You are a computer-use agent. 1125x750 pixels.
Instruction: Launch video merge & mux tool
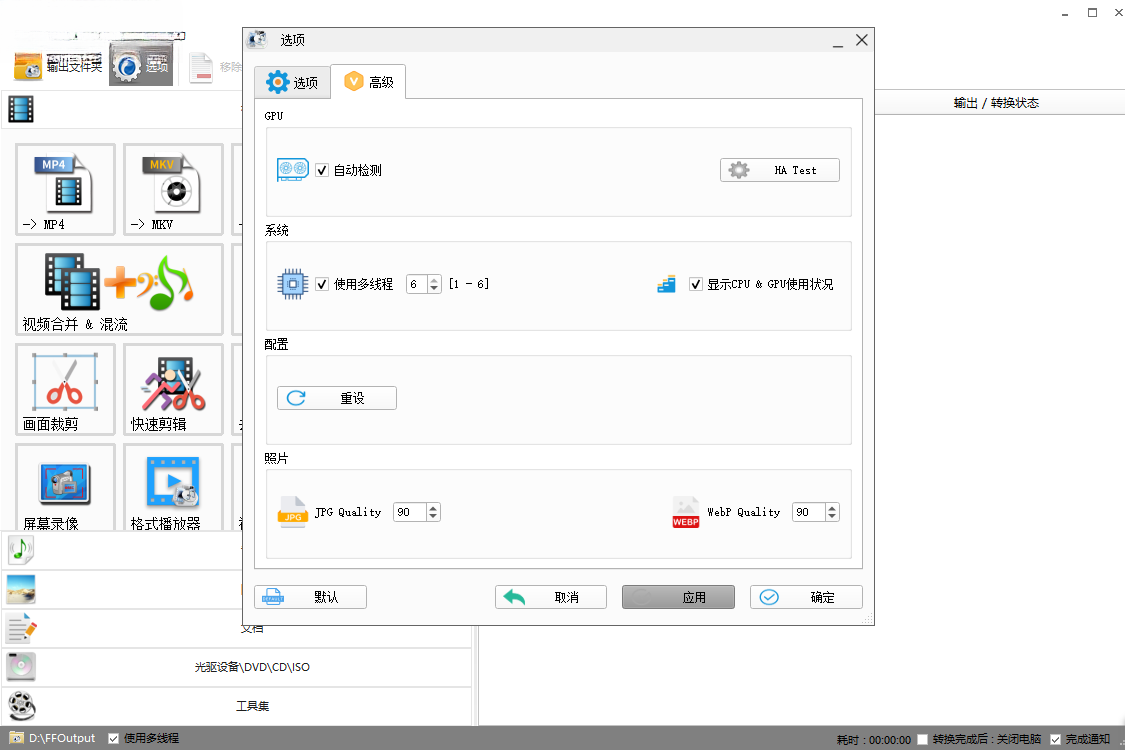(x=119, y=289)
